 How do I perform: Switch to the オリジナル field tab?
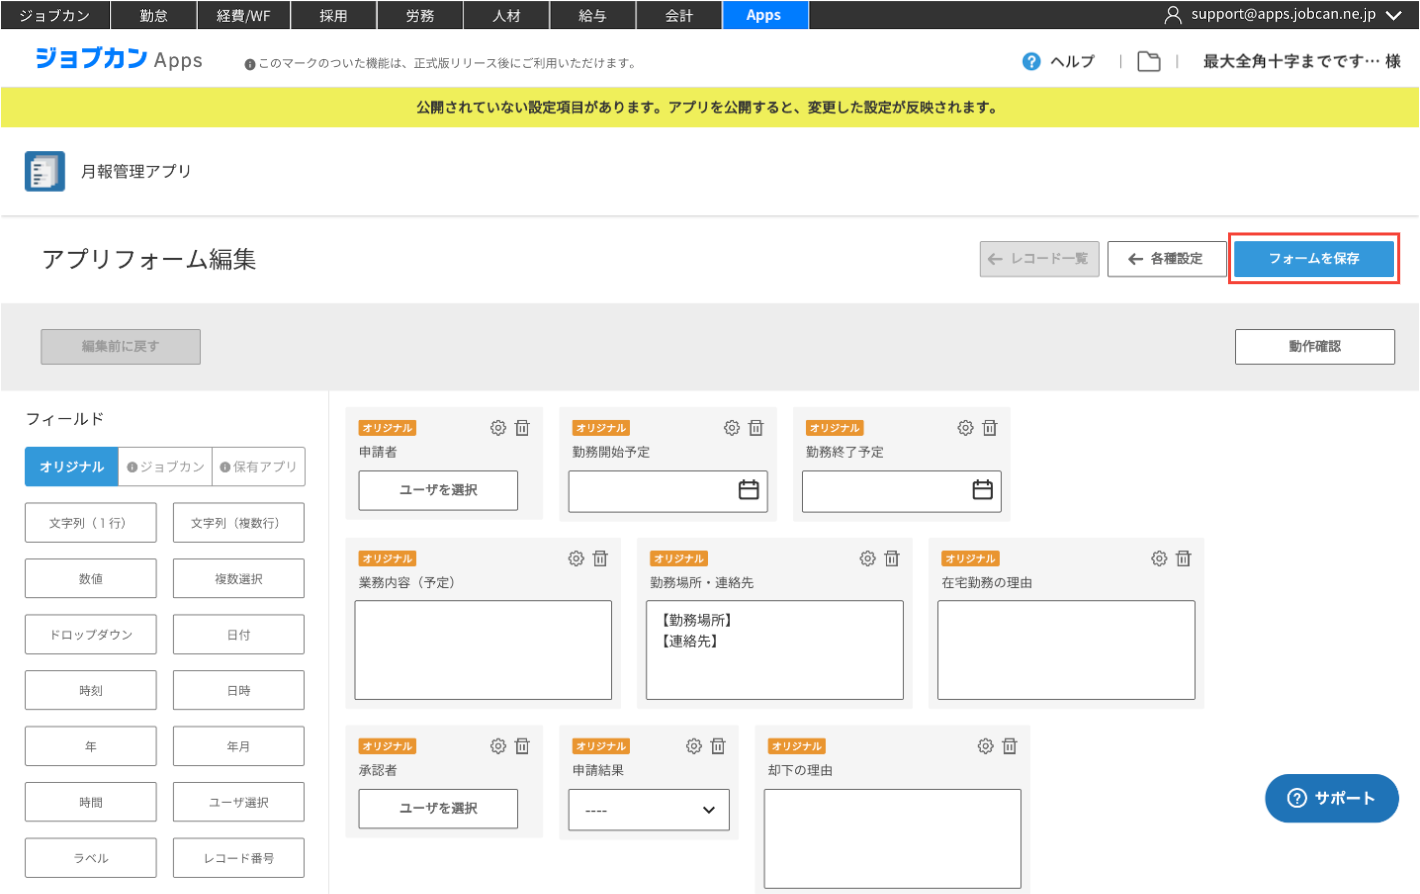pyautogui.click(x=71, y=467)
